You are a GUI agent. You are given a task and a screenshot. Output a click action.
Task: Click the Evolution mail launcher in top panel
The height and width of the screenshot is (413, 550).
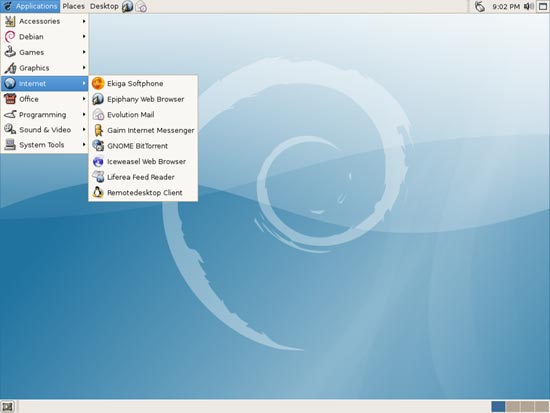(x=141, y=6)
